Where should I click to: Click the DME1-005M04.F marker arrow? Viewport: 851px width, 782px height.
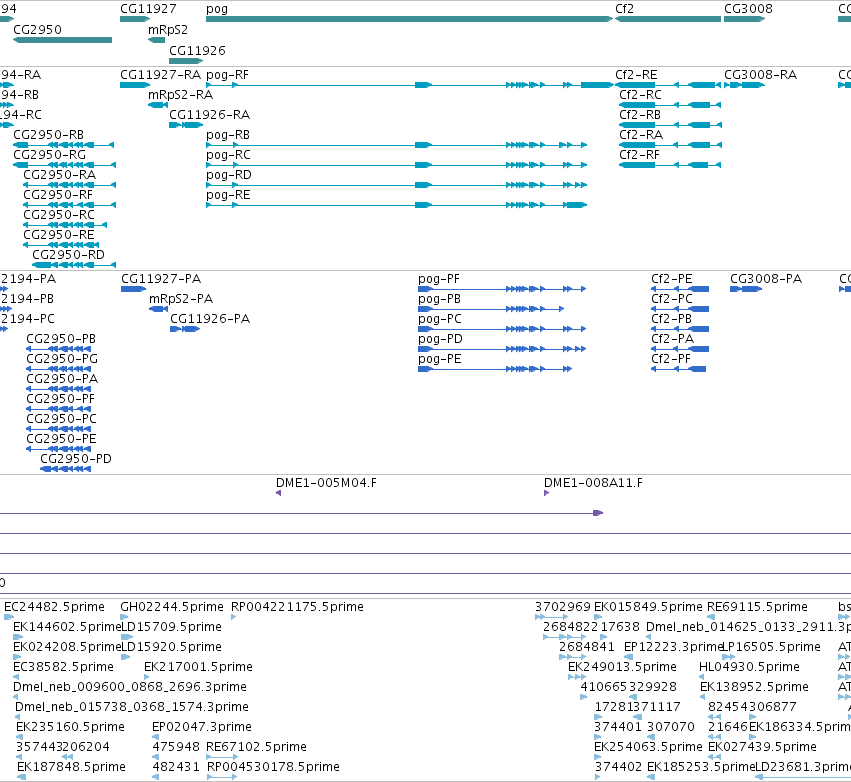tap(278, 493)
